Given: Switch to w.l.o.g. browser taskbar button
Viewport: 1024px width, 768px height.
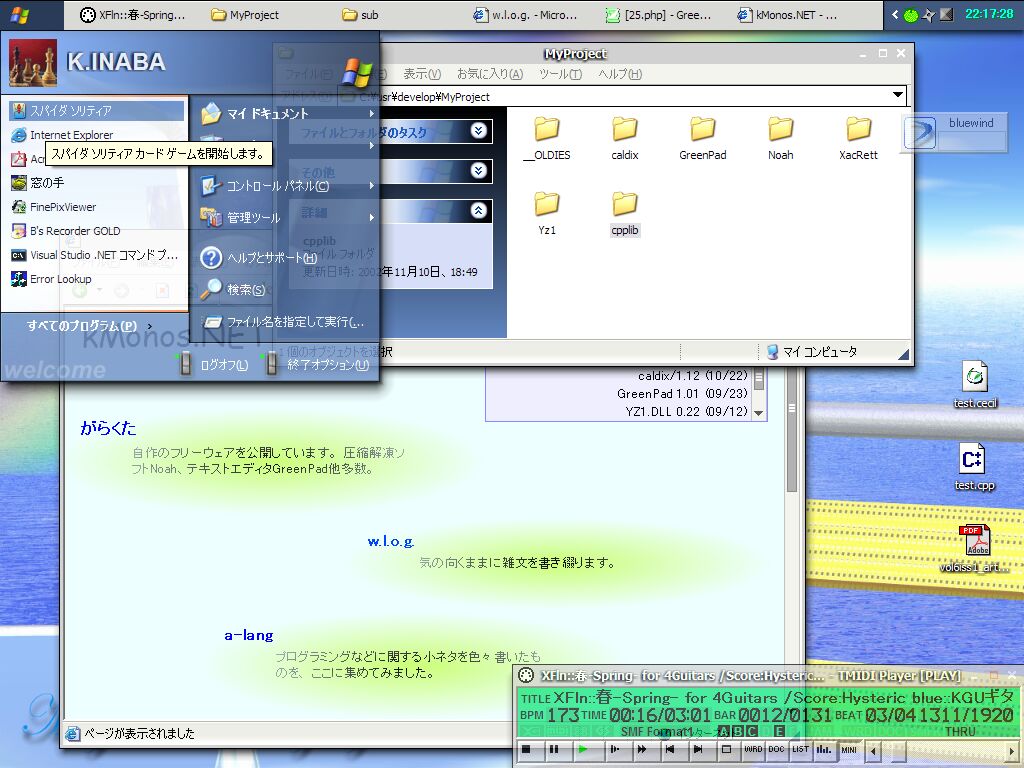Looking at the screenshot, I should point(525,15).
